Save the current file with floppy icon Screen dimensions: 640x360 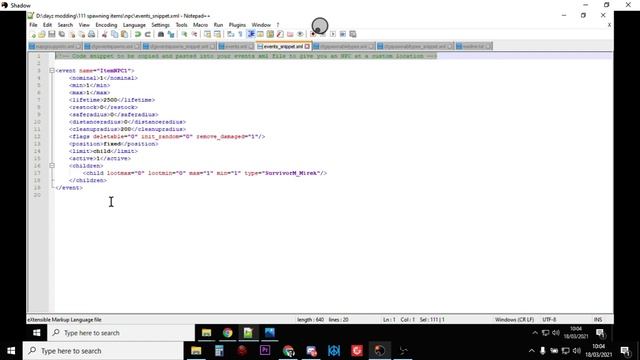coord(52,34)
